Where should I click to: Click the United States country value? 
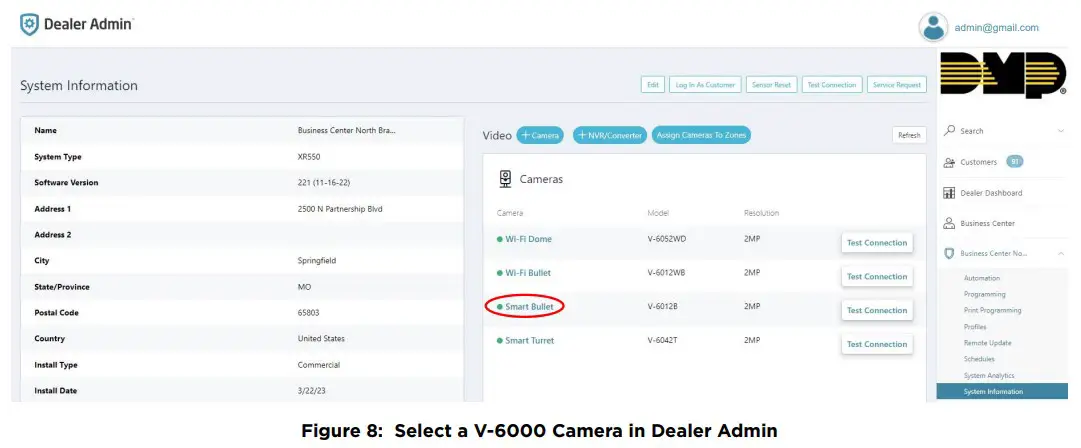click(321, 338)
